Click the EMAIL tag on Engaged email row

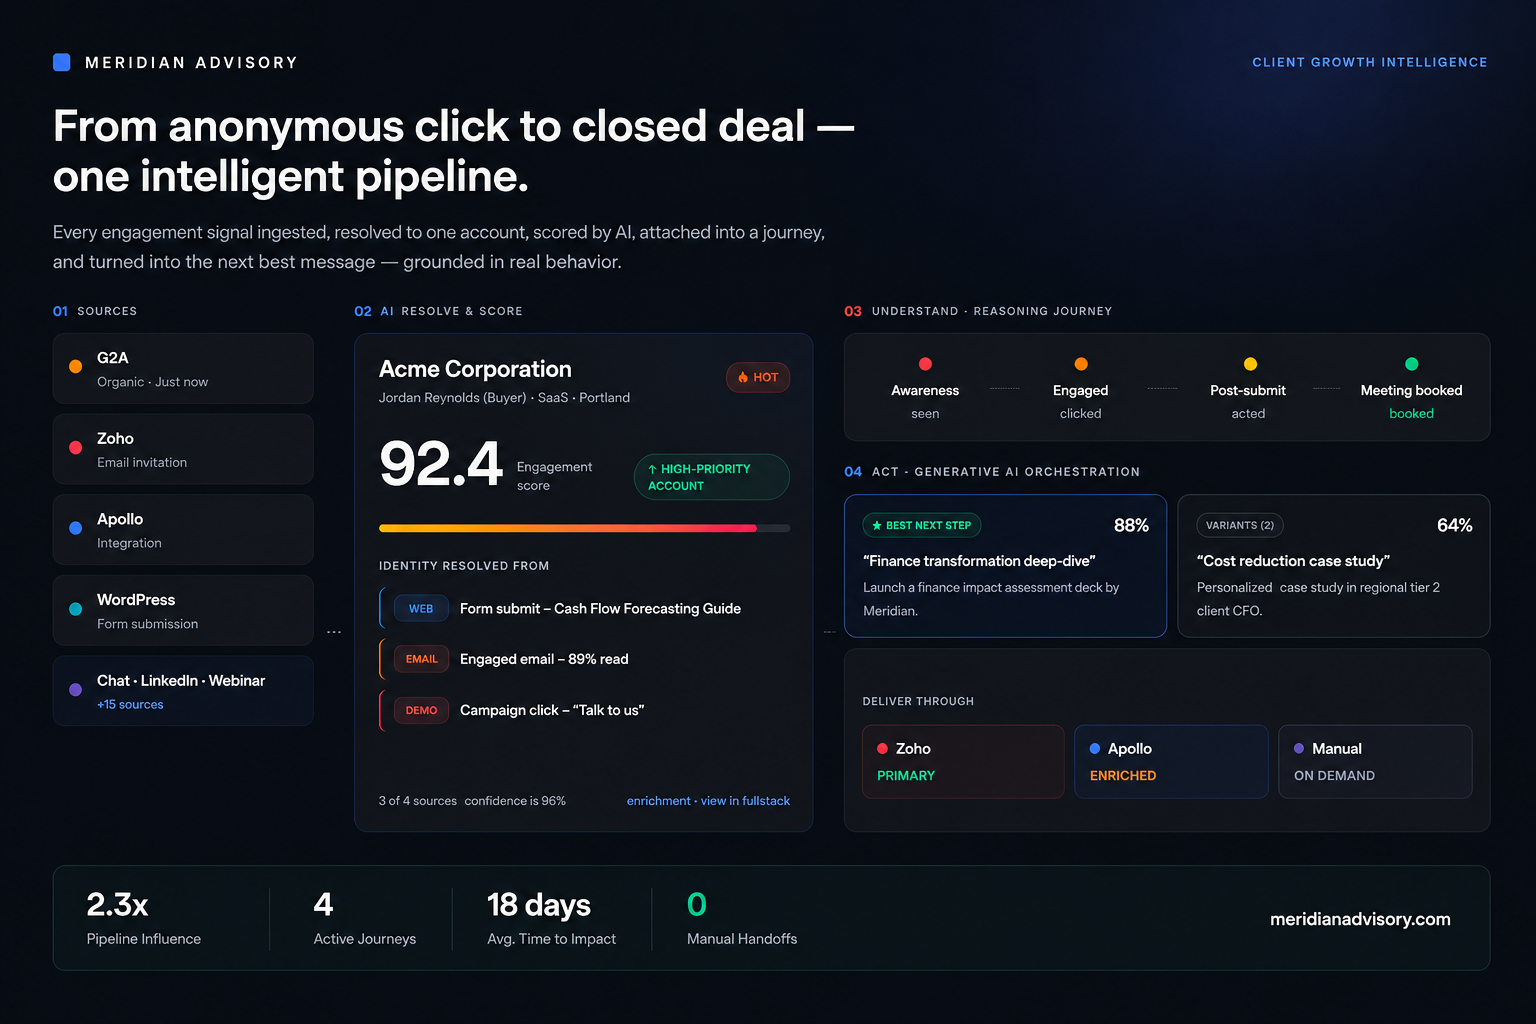[421, 659]
